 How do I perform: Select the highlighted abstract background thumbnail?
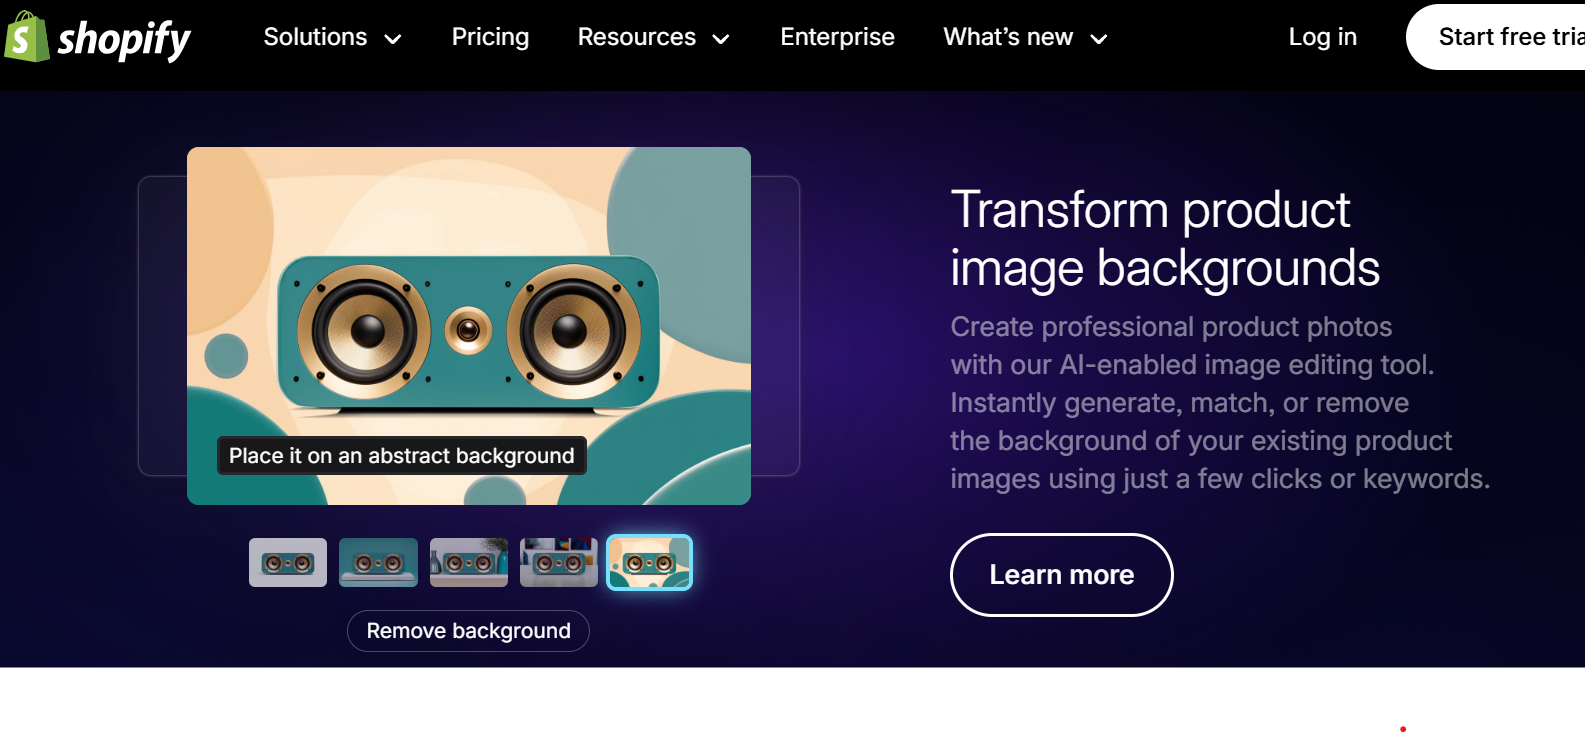point(649,563)
